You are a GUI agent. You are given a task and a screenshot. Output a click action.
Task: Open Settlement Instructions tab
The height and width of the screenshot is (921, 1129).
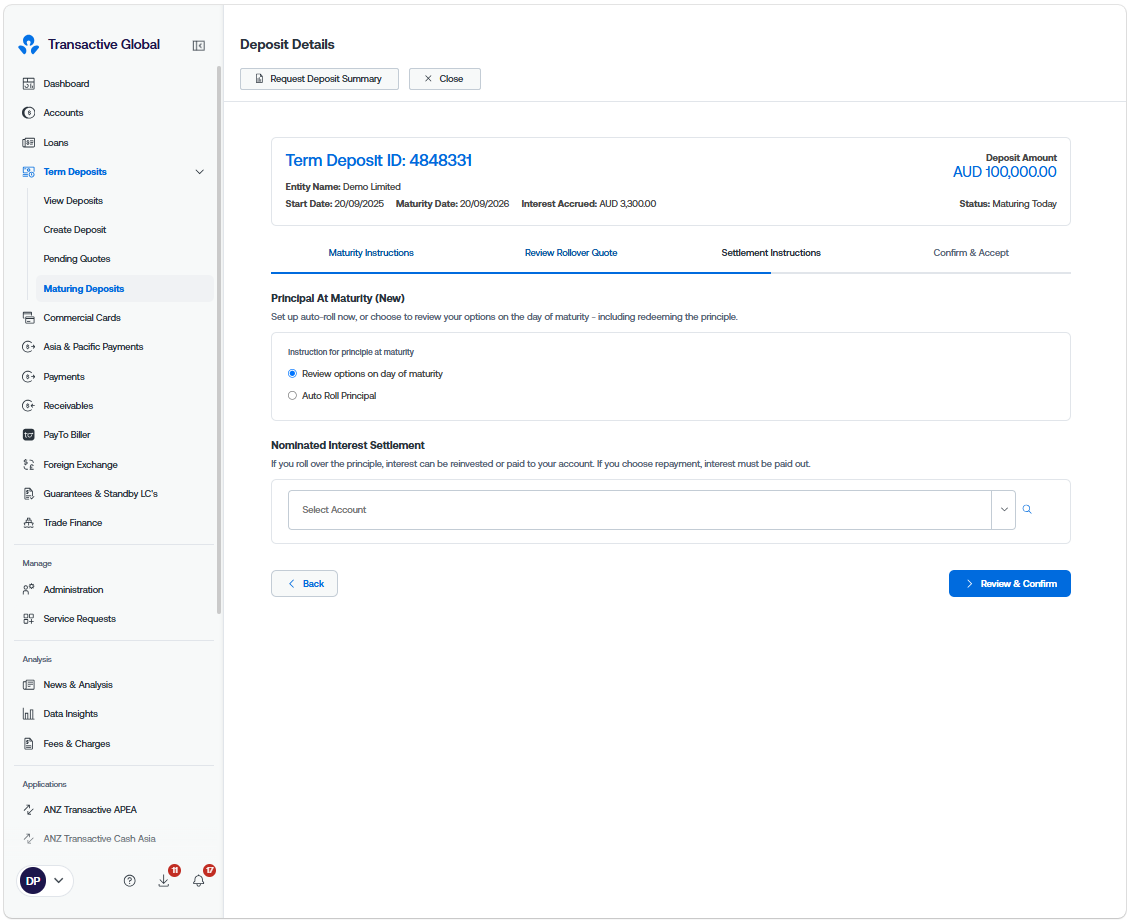click(771, 253)
